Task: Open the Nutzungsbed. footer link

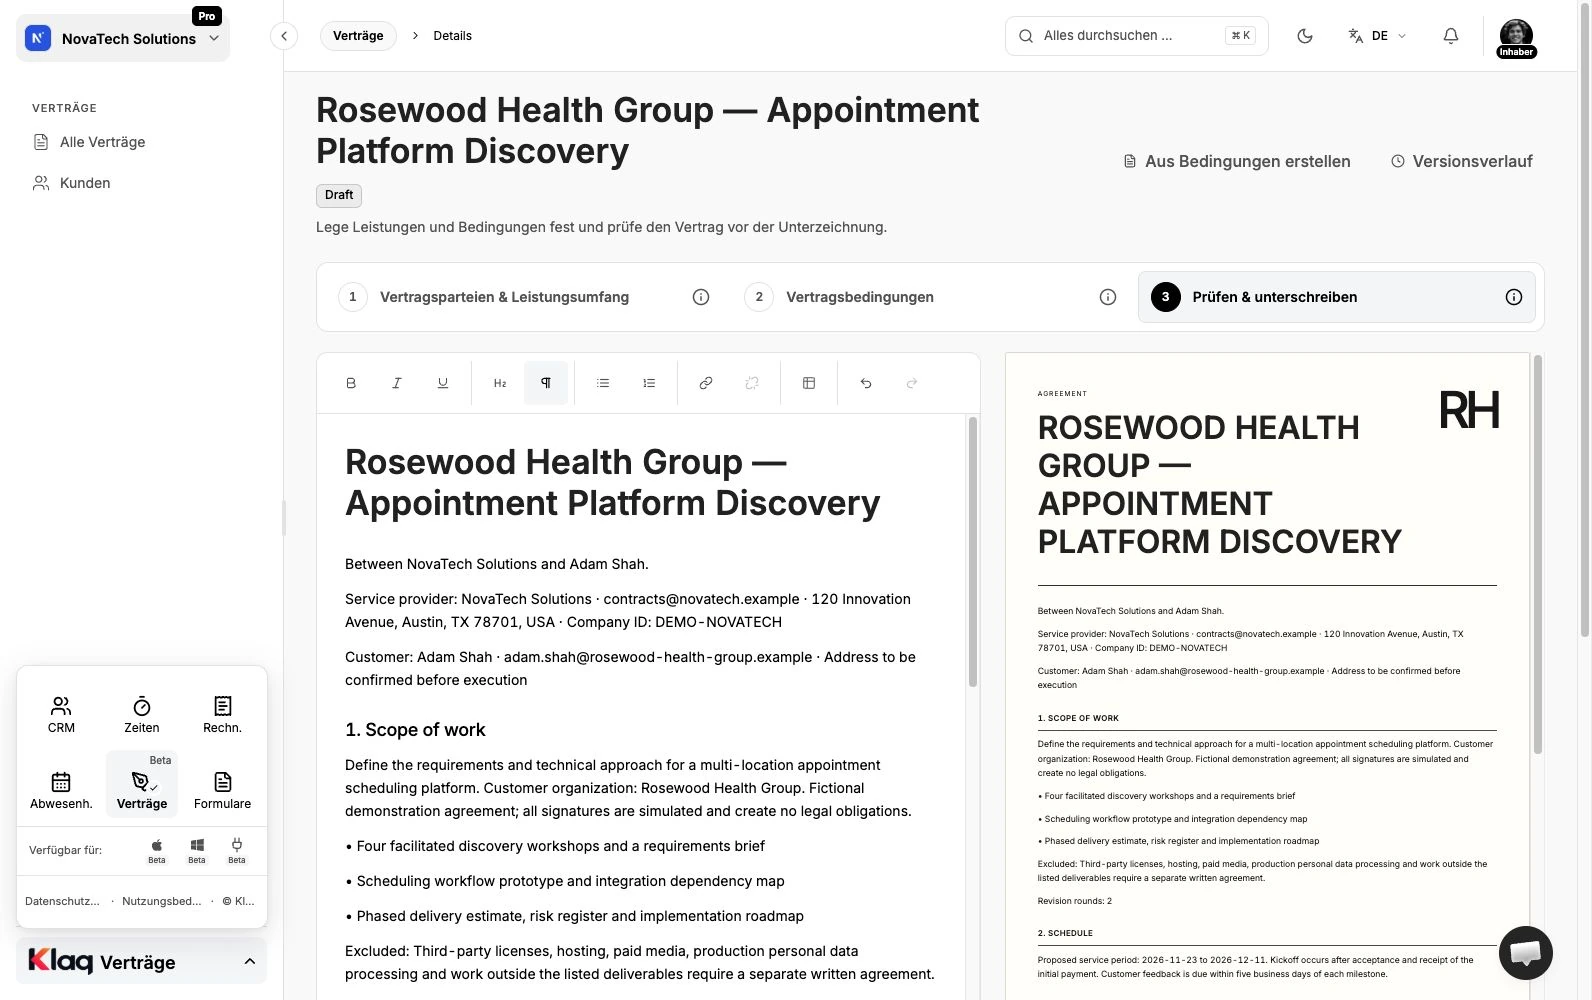Action: click(162, 901)
